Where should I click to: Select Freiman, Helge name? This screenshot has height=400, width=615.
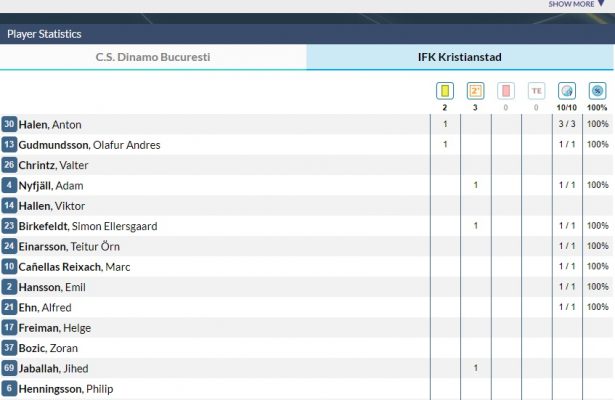tap(55, 328)
